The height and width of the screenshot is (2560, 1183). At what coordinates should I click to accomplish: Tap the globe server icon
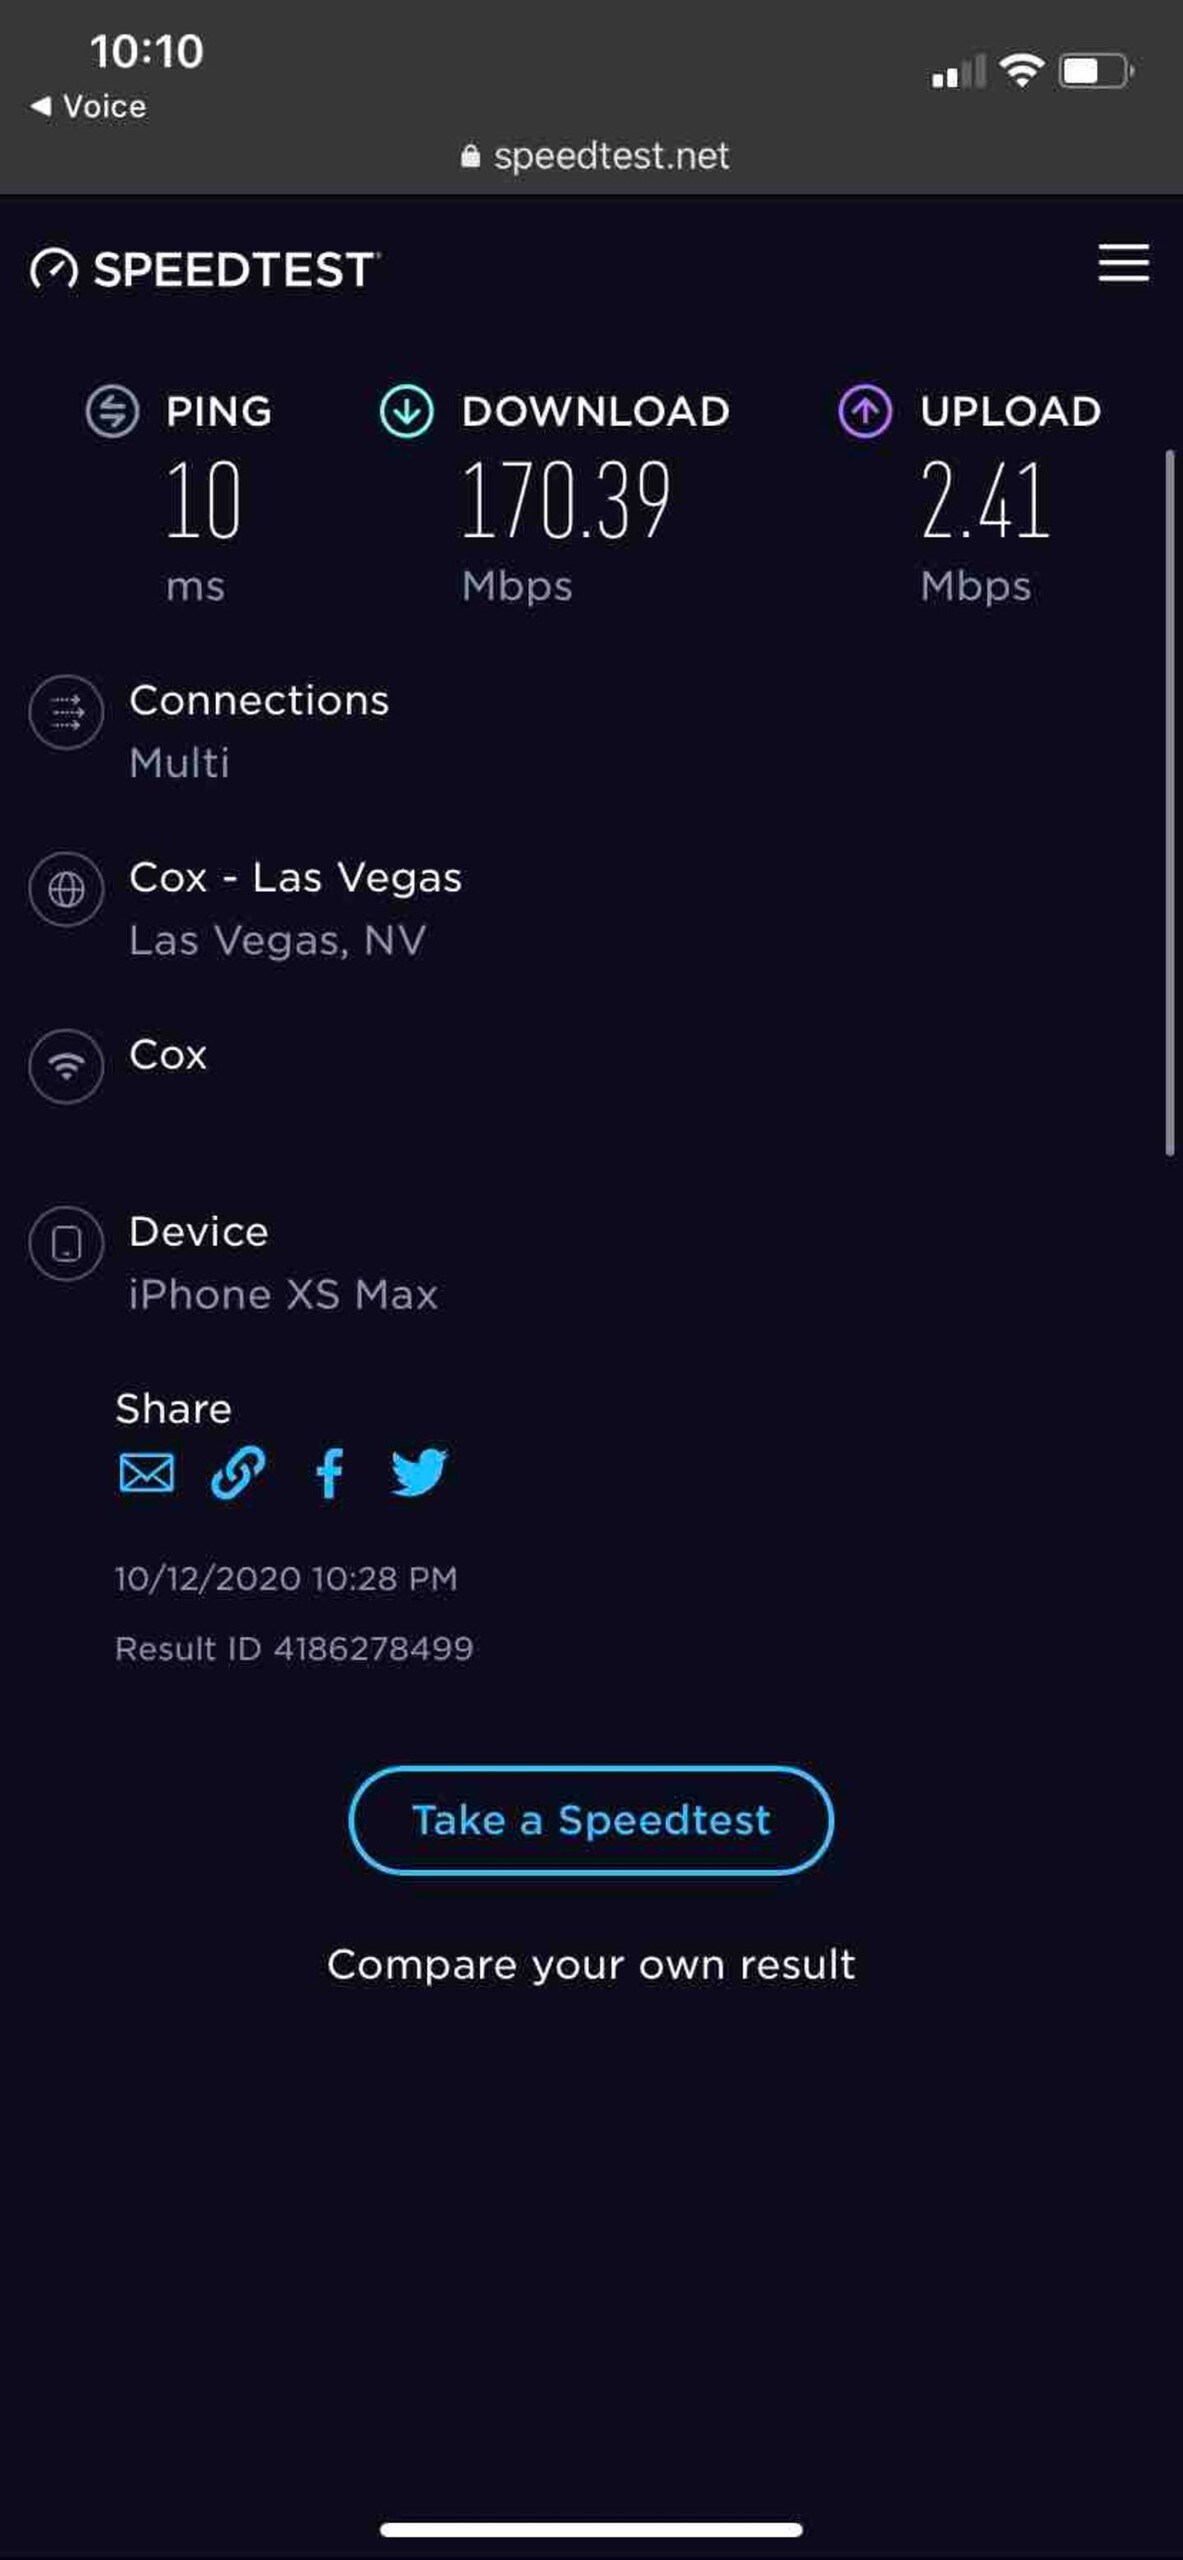coord(66,889)
